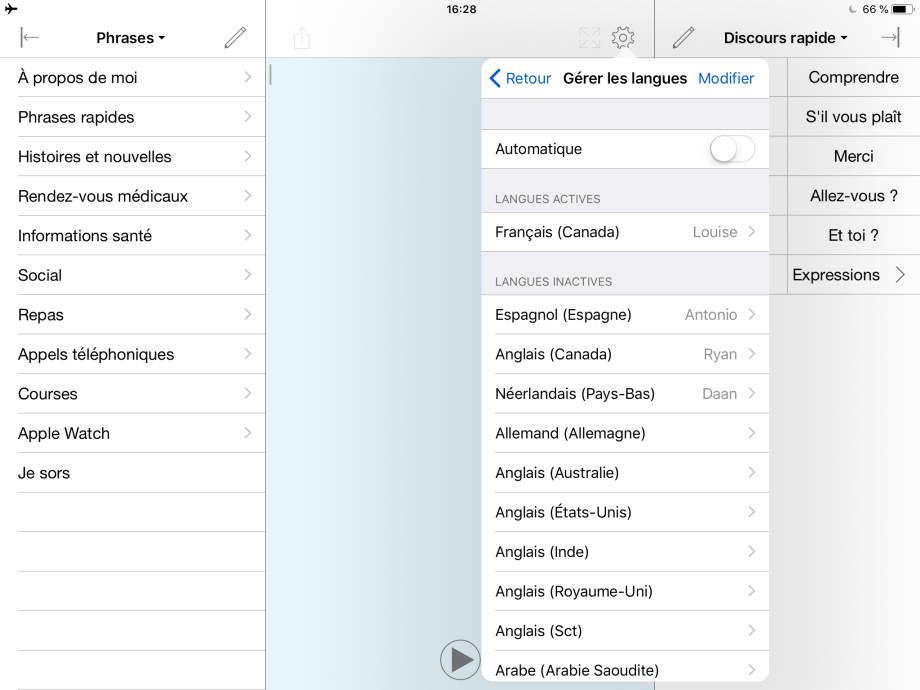Edit quick speech with the right pencil icon
920x690 pixels.
684,38
